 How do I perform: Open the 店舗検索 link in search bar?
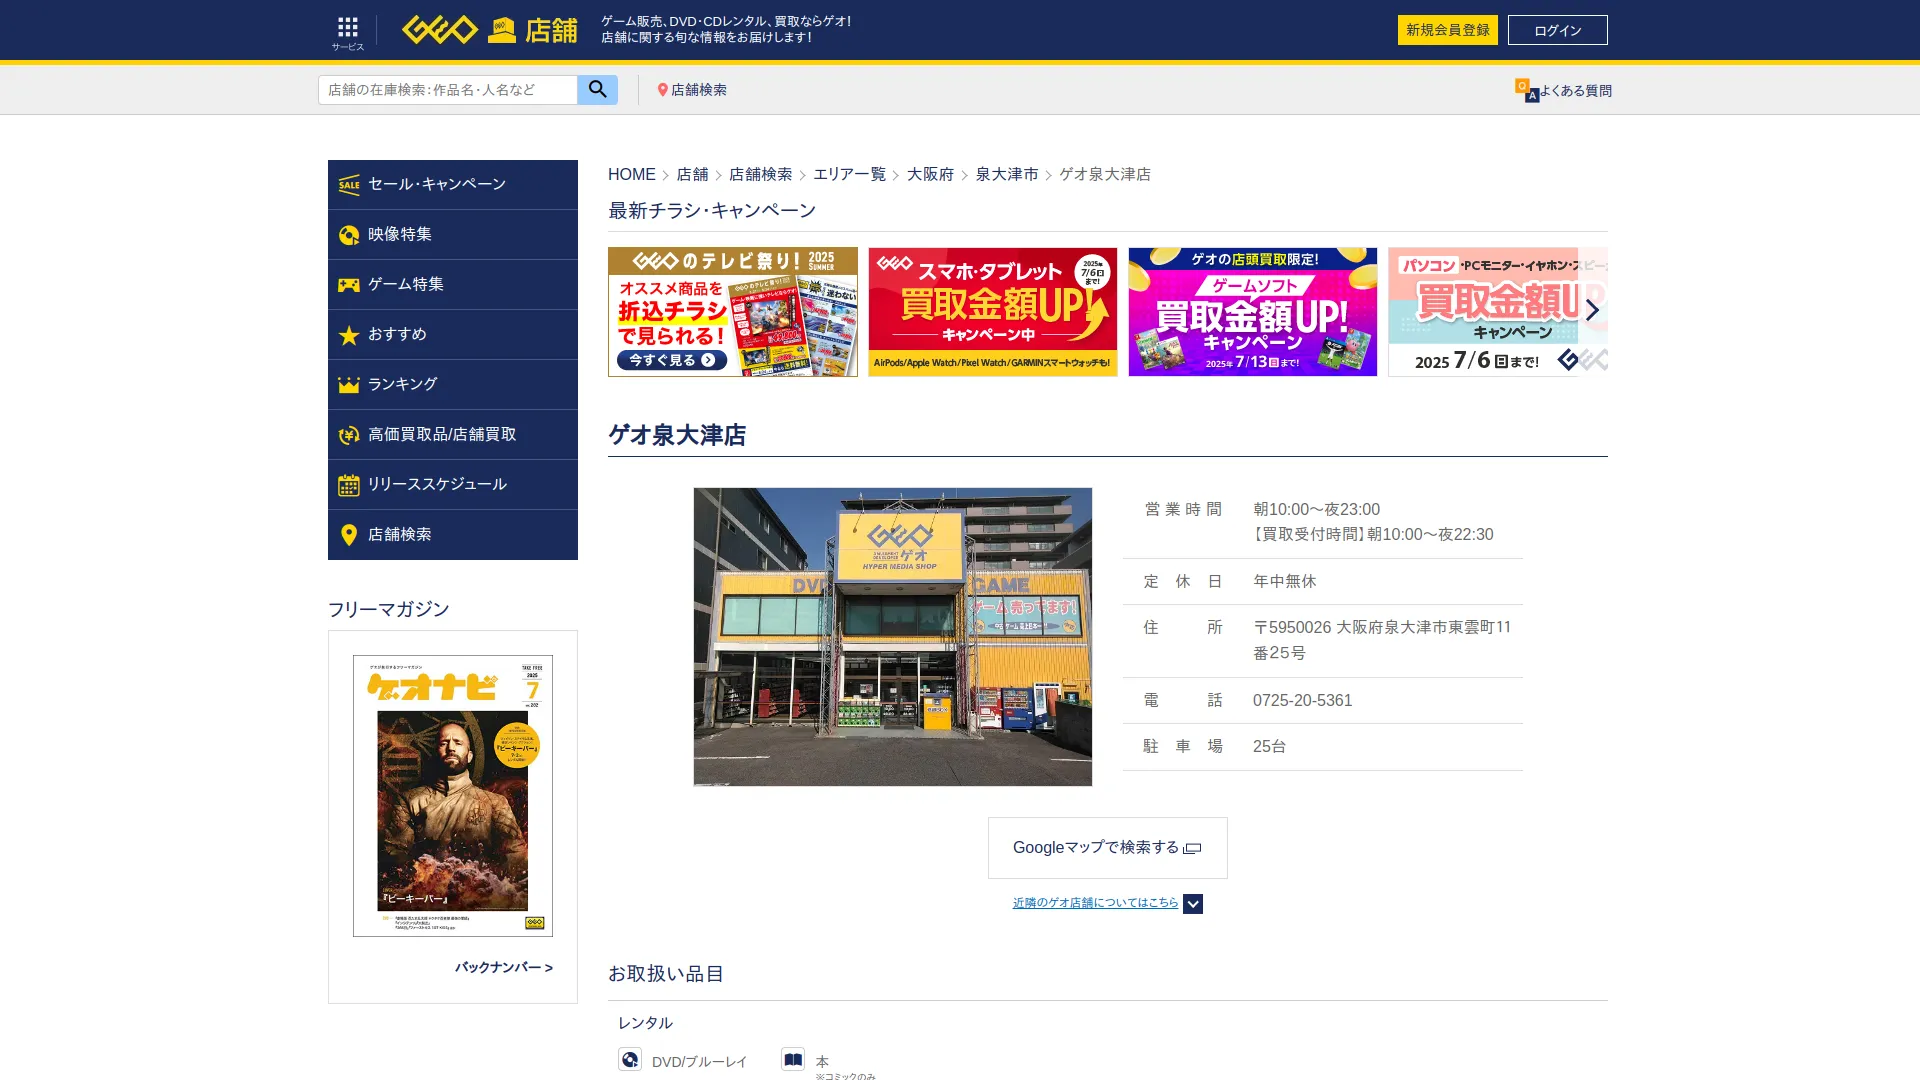click(692, 90)
